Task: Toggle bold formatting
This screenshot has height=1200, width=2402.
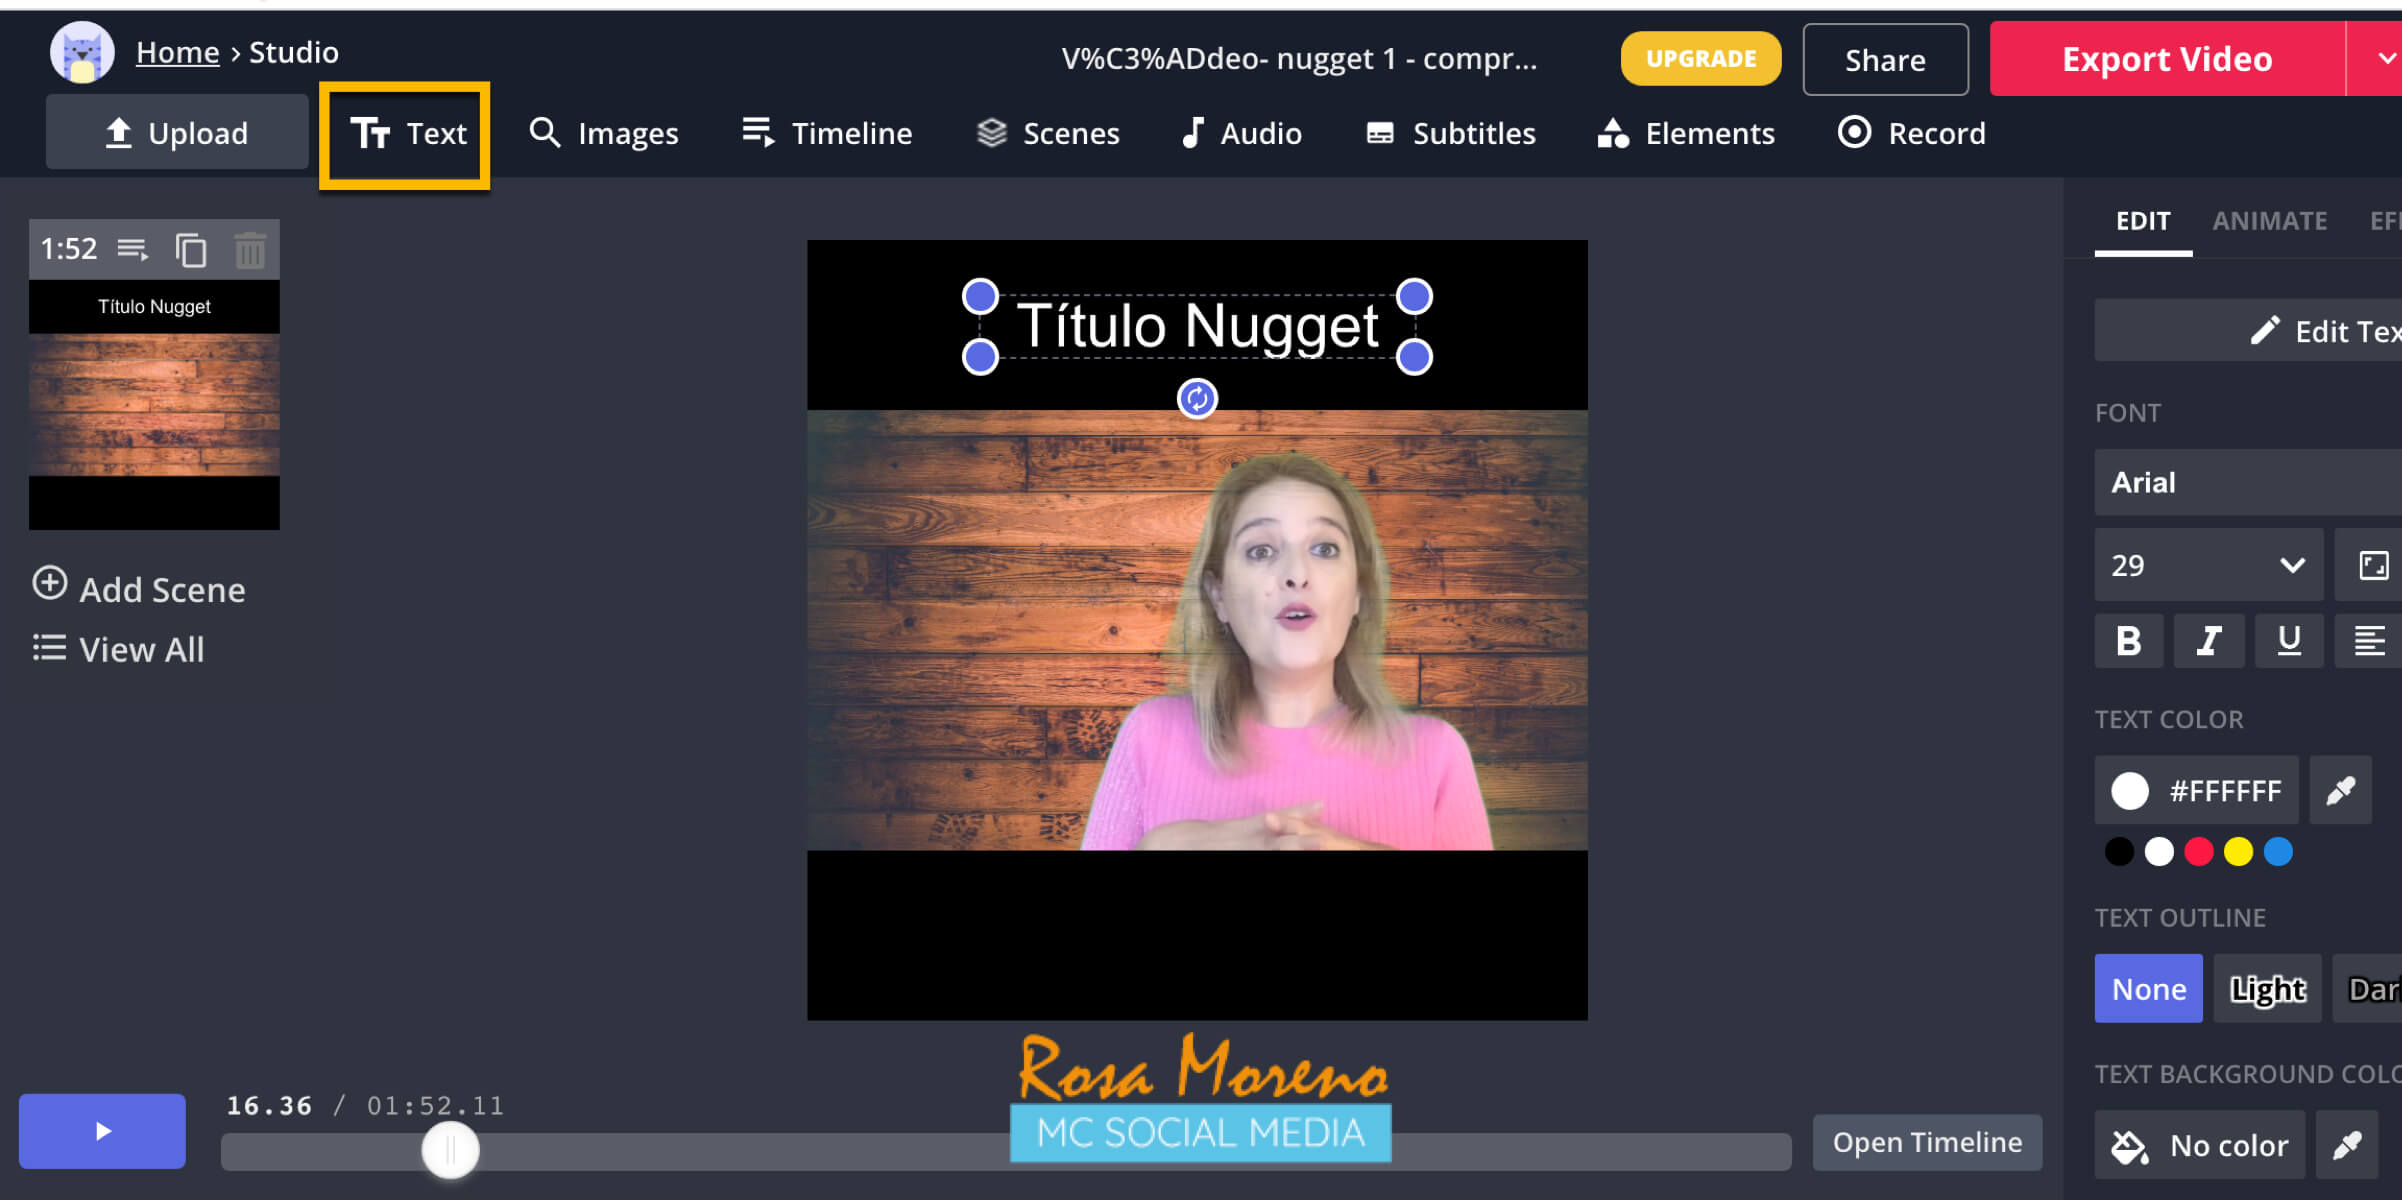Action: point(2129,640)
